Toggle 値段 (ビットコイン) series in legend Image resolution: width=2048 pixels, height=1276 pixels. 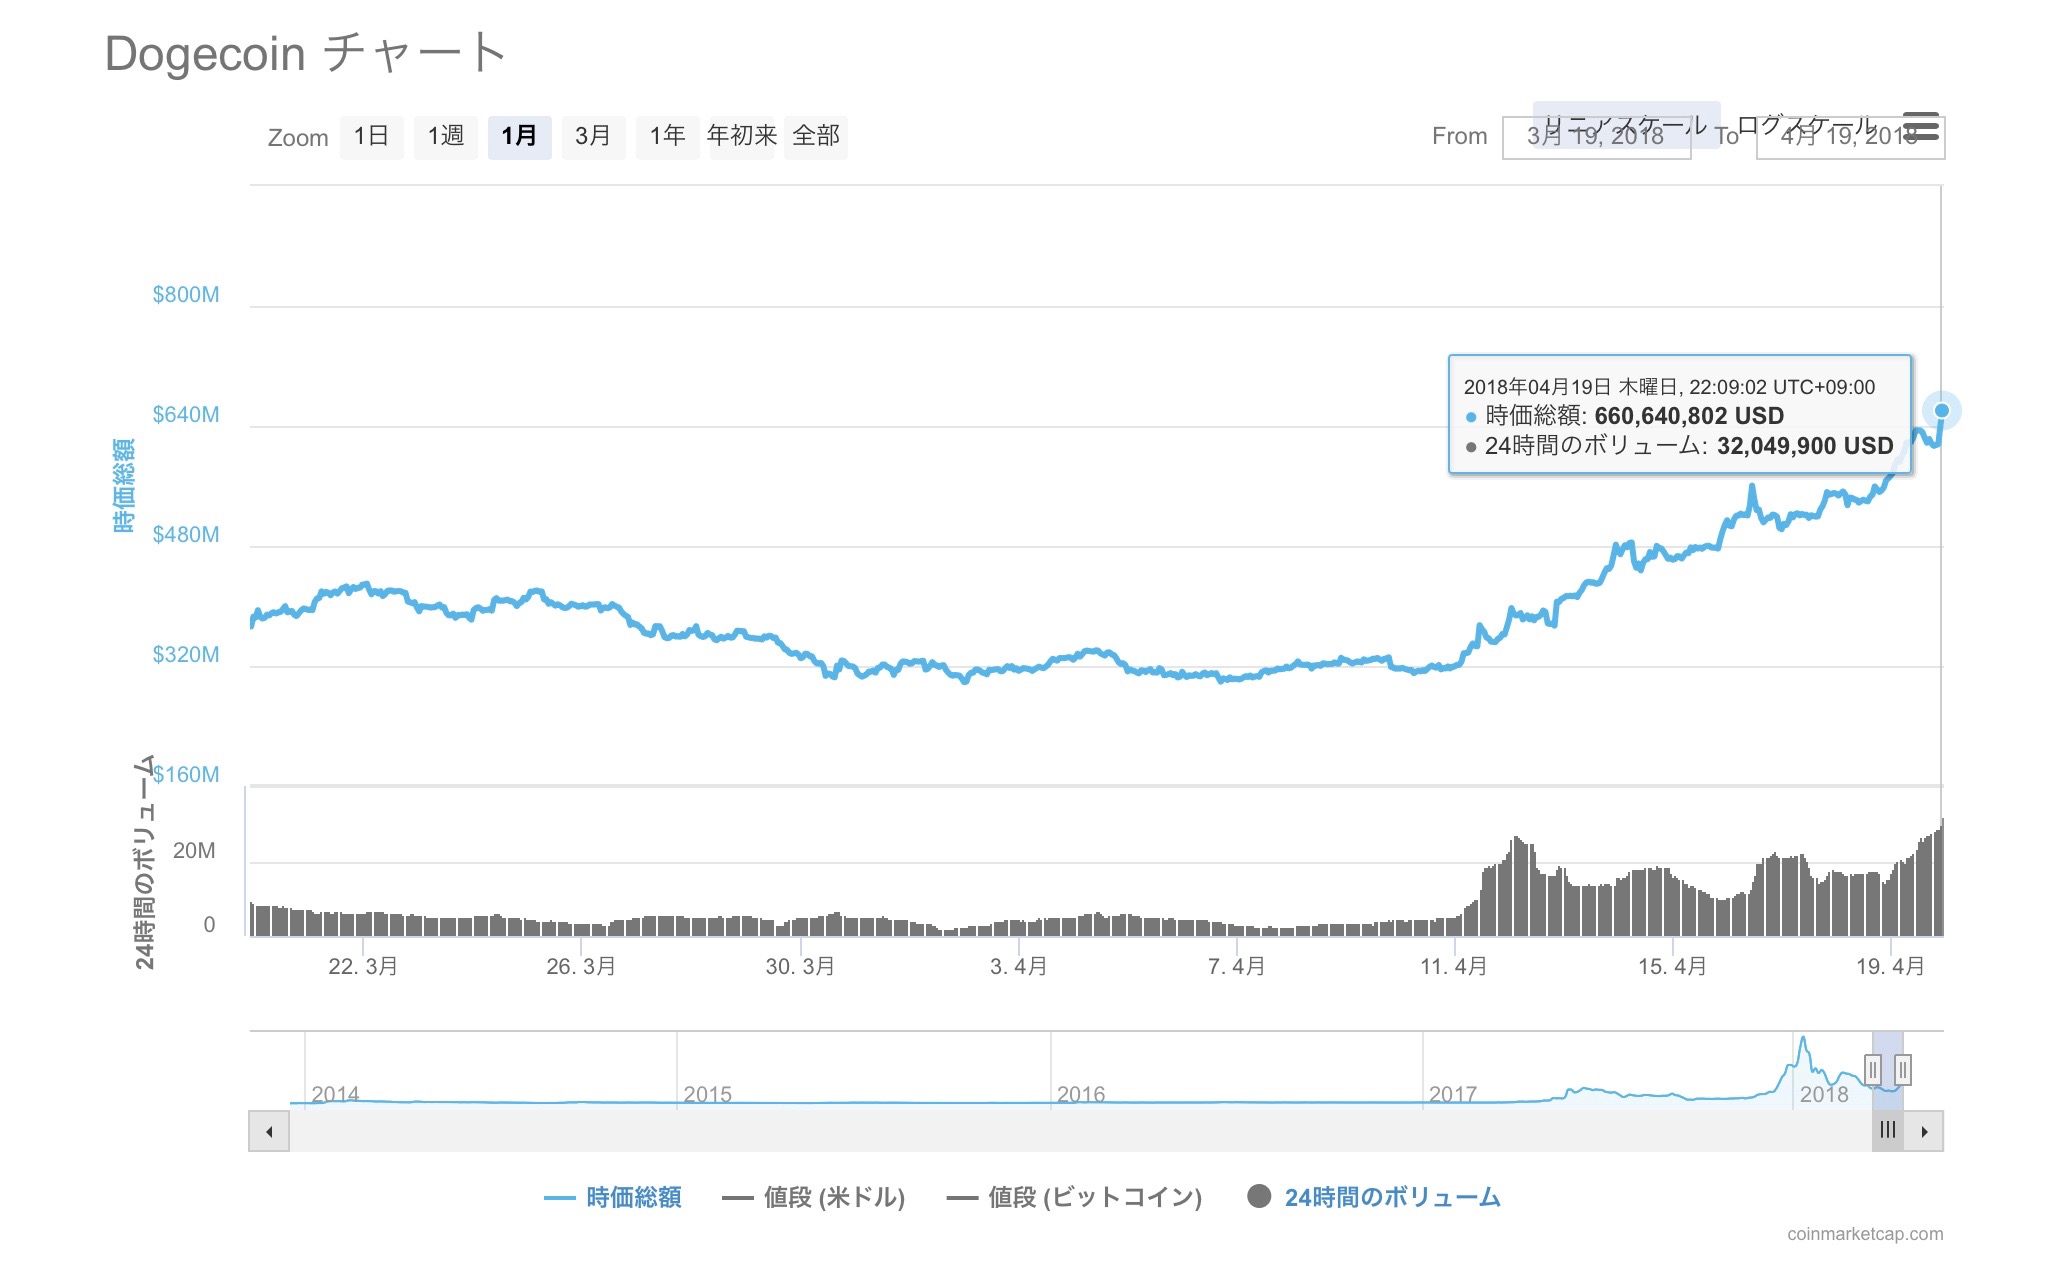1074,1197
